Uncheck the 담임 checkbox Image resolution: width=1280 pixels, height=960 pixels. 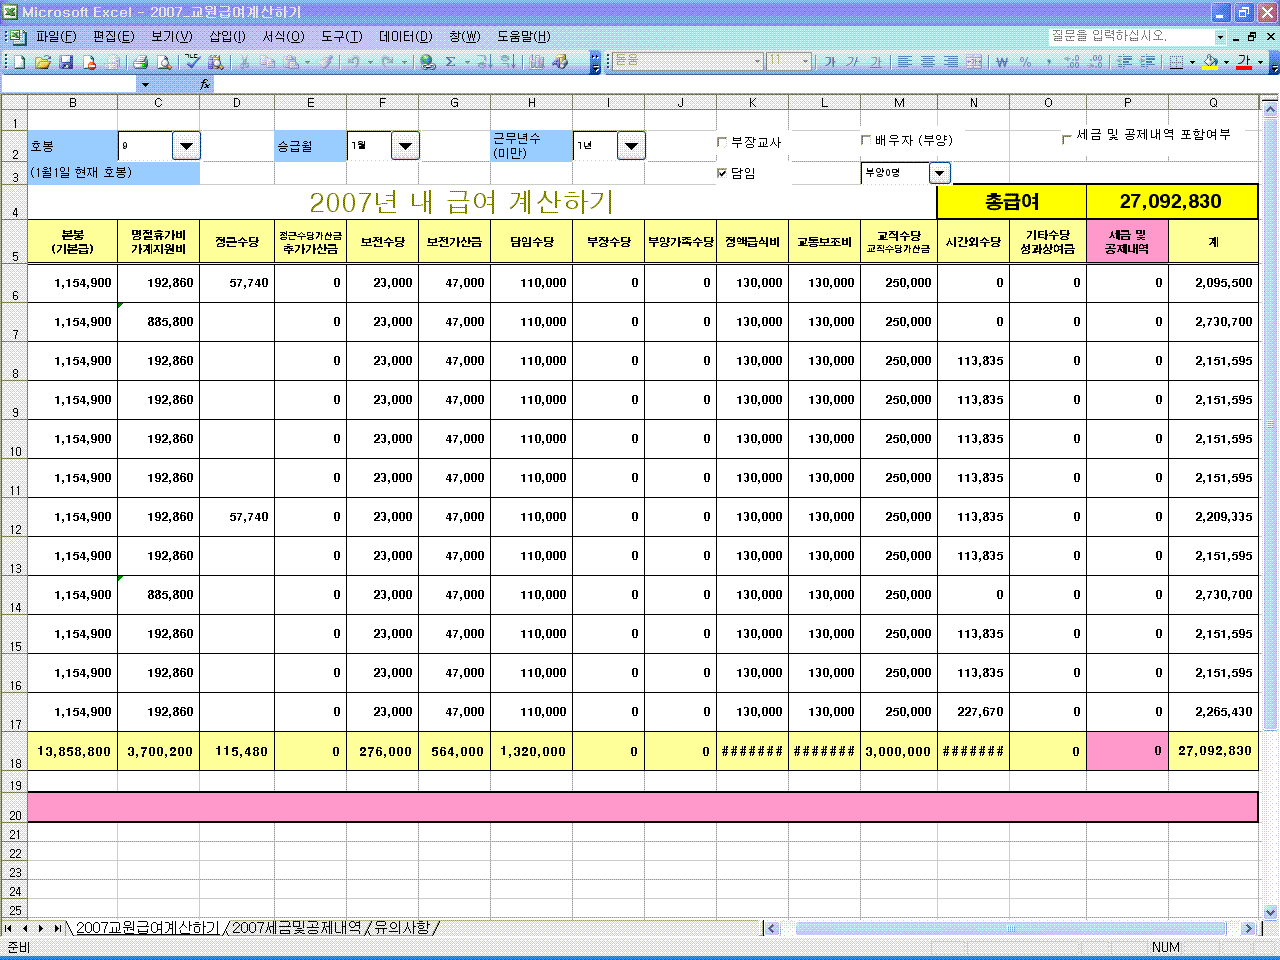722,173
